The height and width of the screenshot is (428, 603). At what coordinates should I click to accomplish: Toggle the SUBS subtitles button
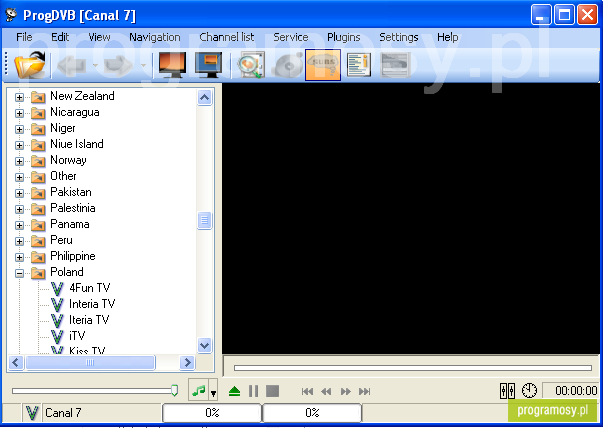tap(323, 65)
